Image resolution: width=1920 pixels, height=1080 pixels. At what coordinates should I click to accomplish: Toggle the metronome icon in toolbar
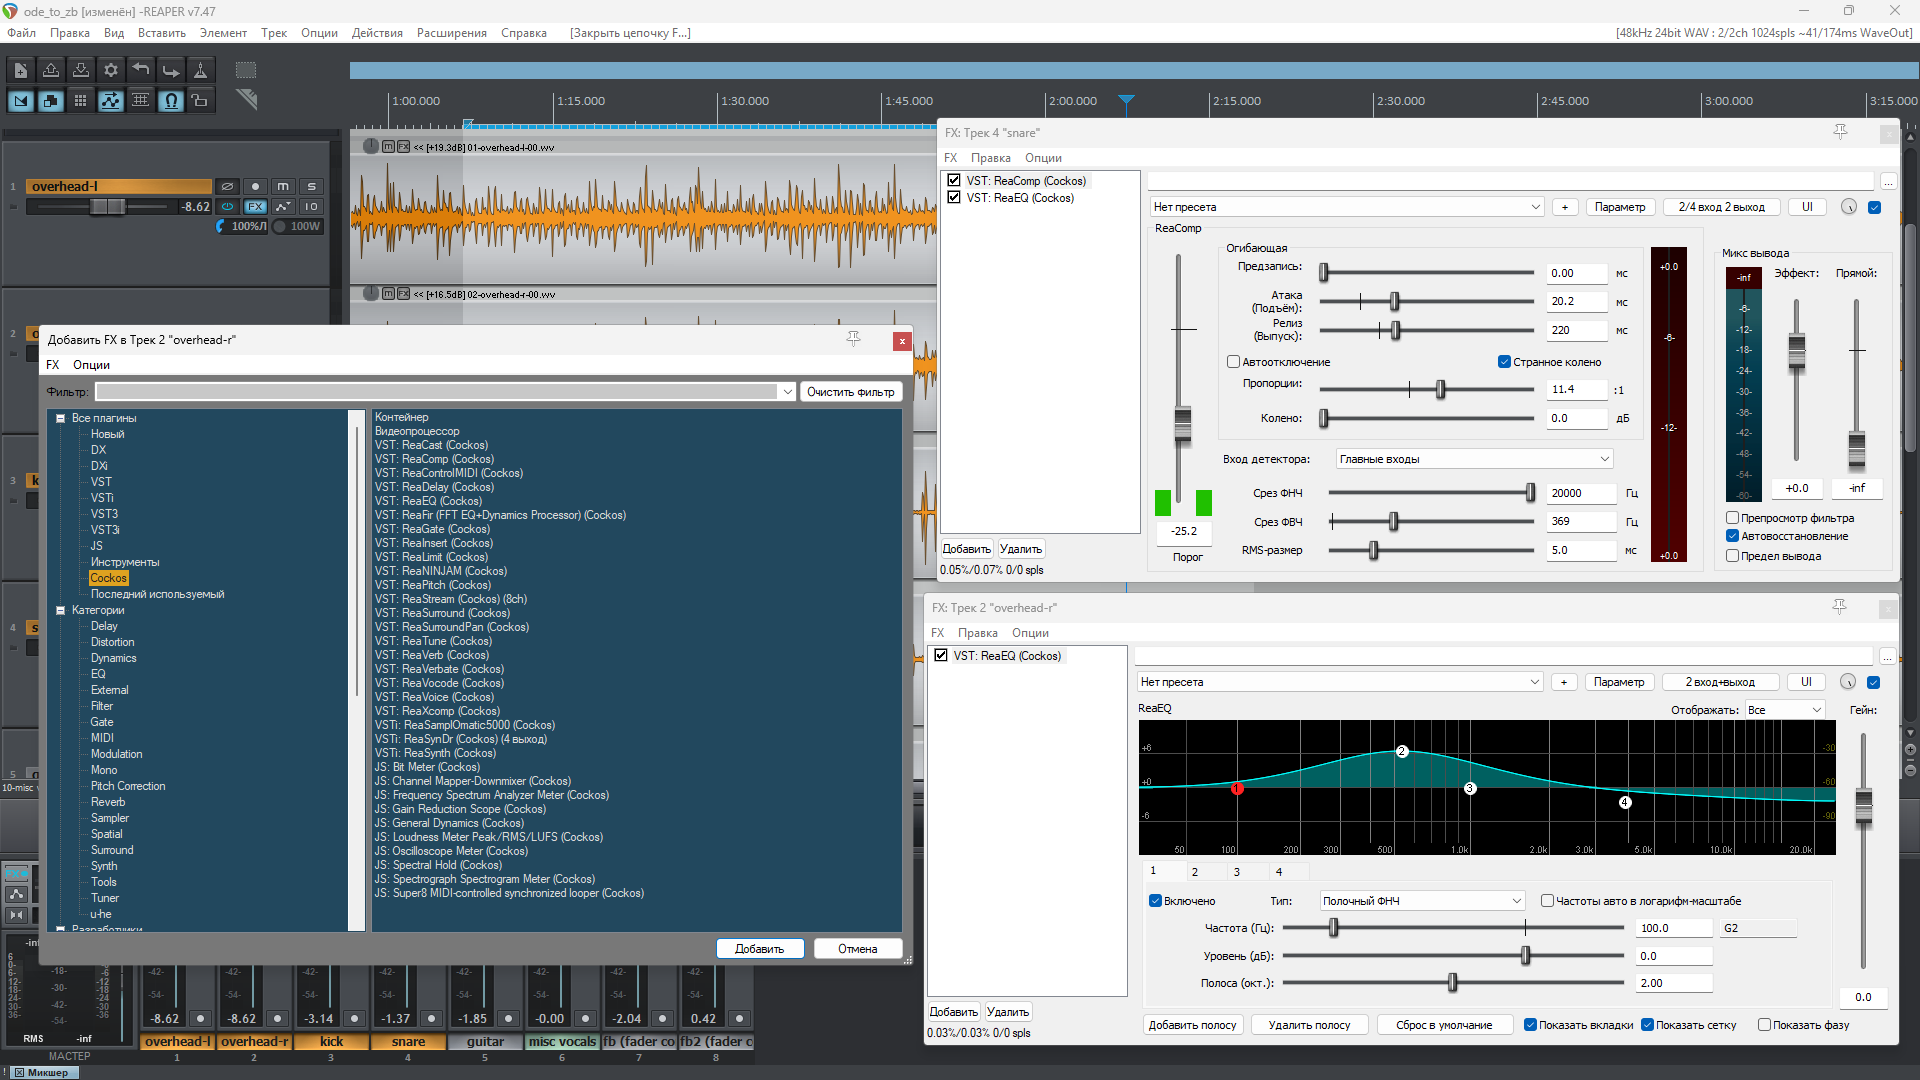tap(200, 70)
